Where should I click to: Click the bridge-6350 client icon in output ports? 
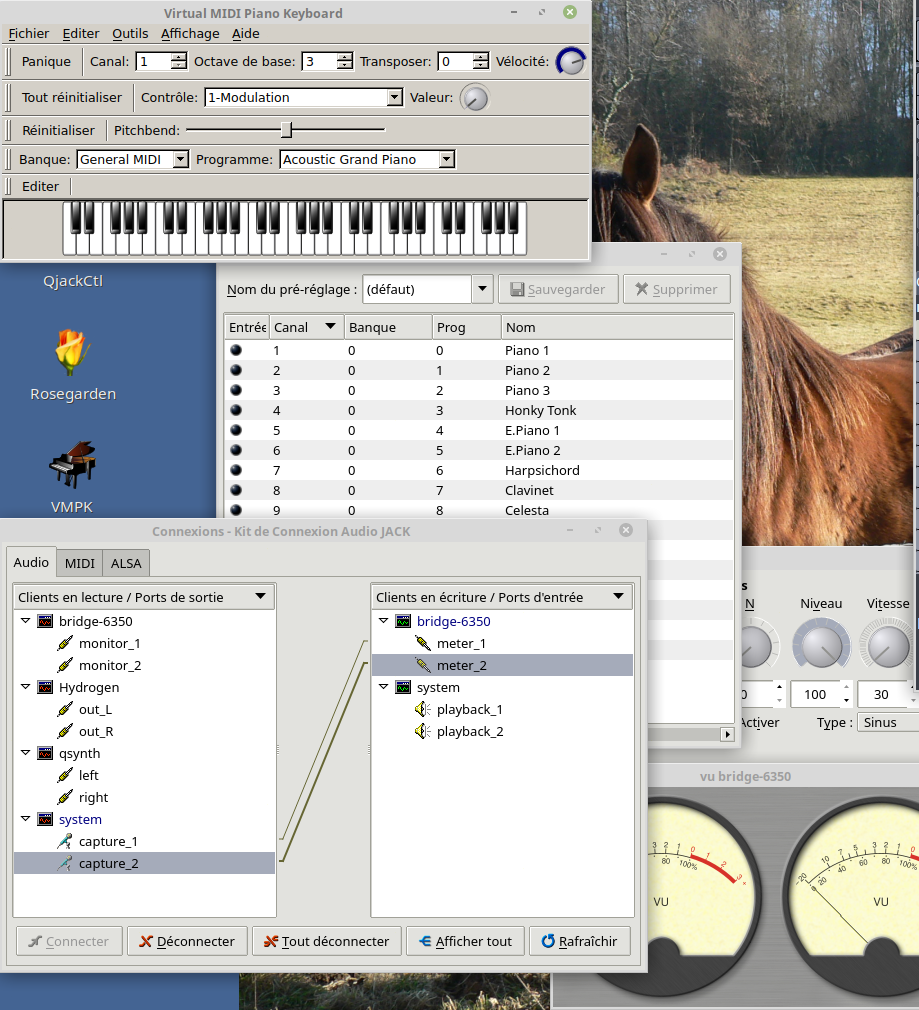click(45, 622)
